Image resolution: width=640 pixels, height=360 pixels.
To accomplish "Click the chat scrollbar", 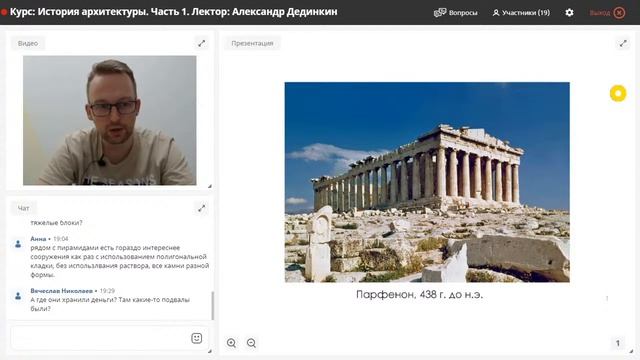I will [213, 305].
